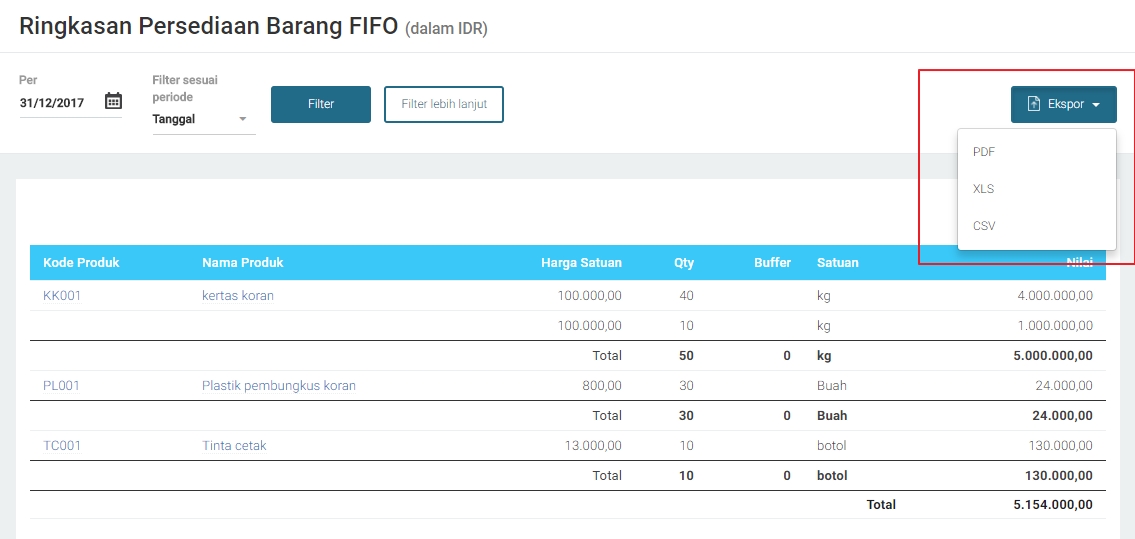Screen dimensions: 1135x539
Task: Open the calendar date picker icon
Action: pyautogui.click(x=113, y=101)
